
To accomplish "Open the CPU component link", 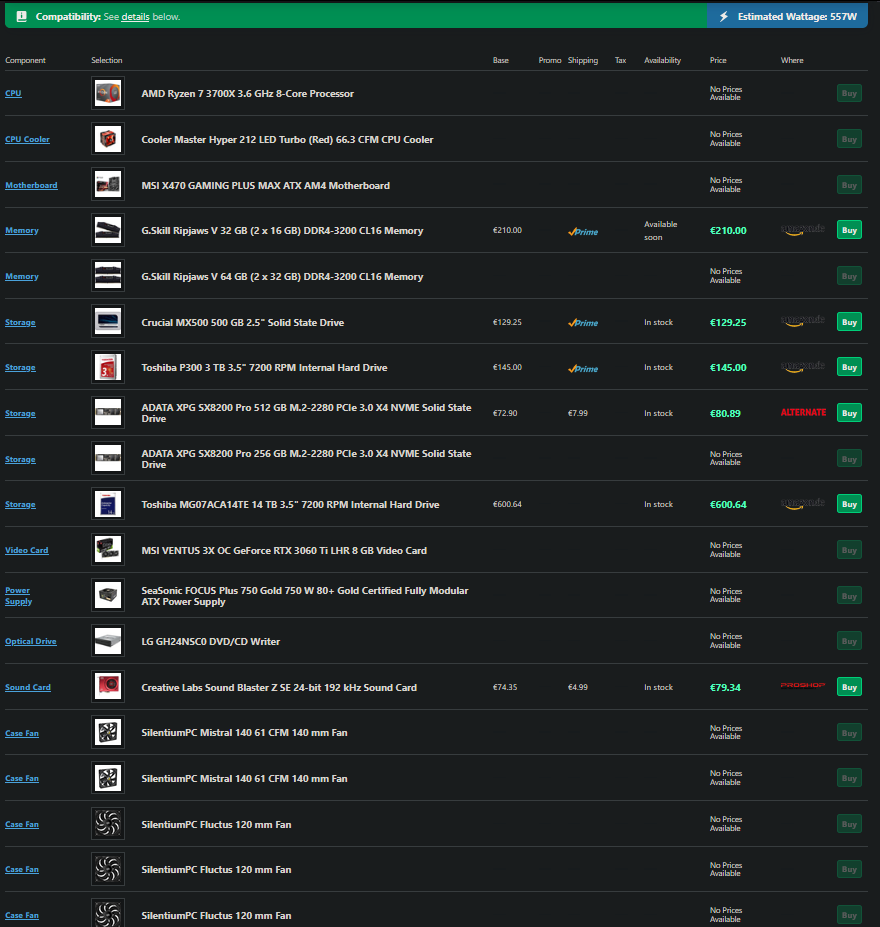I will (x=13, y=93).
